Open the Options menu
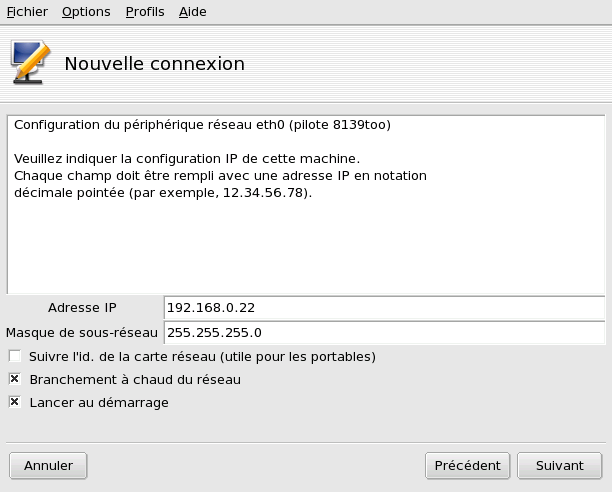Viewport: 612px width, 492px height. [x=86, y=12]
